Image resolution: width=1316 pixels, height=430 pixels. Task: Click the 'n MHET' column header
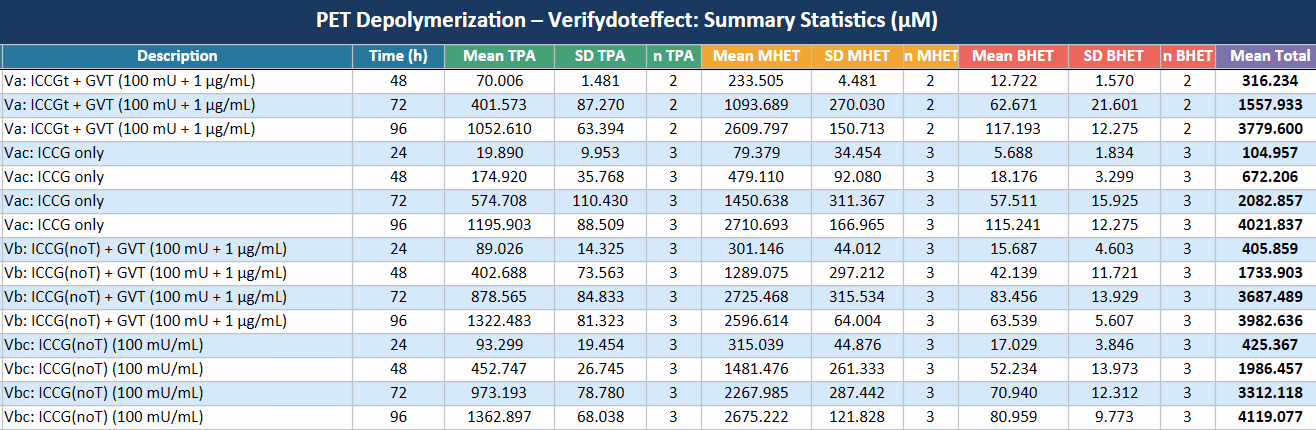[931, 56]
